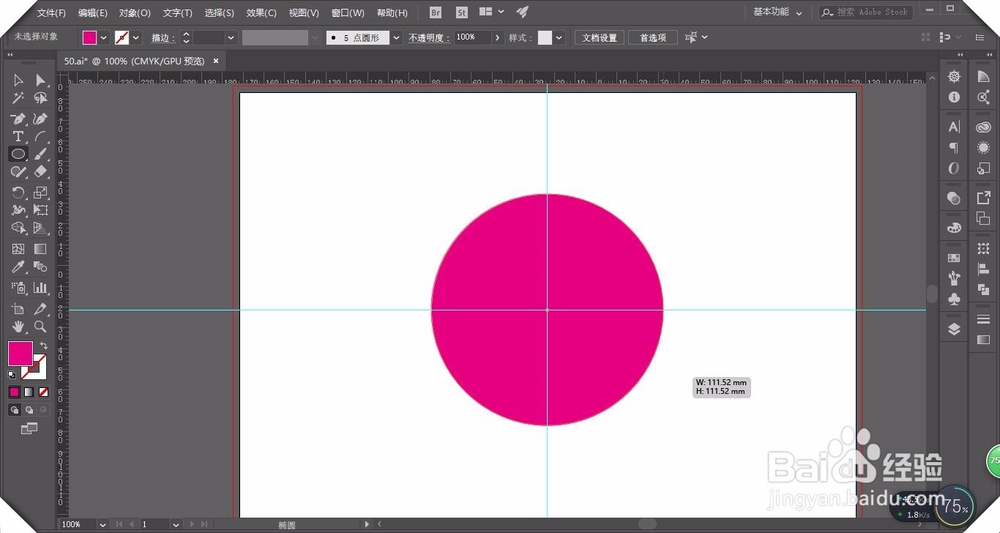Select the Eraser tool
Image resolution: width=1000 pixels, height=533 pixels.
[40, 172]
